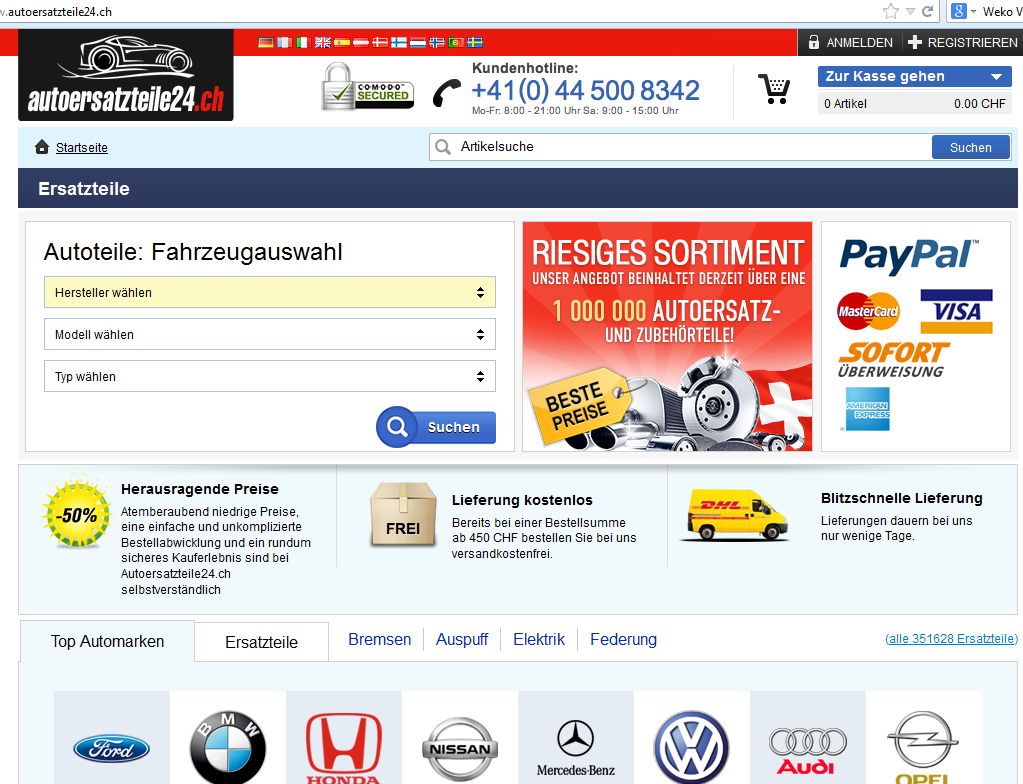Click the Google search engine icon

pyautogui.click(x=958, y=11)
